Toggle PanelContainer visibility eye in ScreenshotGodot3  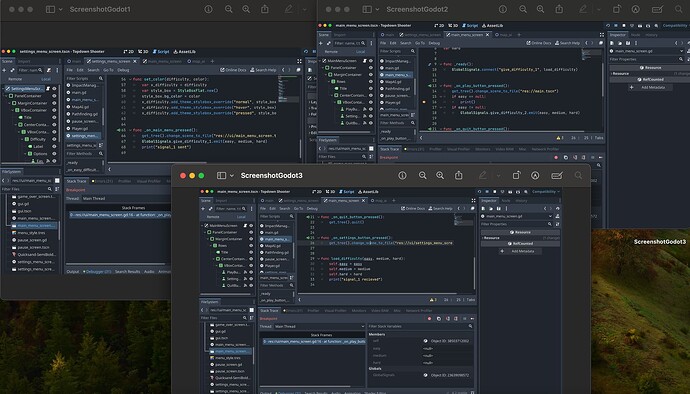point(251,232)
